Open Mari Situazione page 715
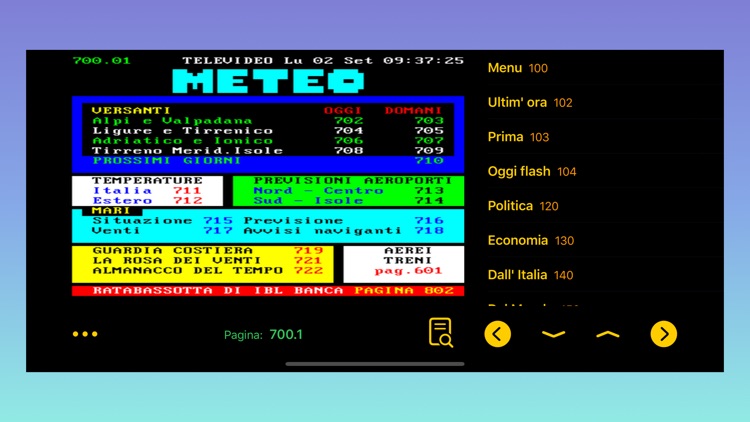Screen dimensions: 750x422 tap(218, 221)
